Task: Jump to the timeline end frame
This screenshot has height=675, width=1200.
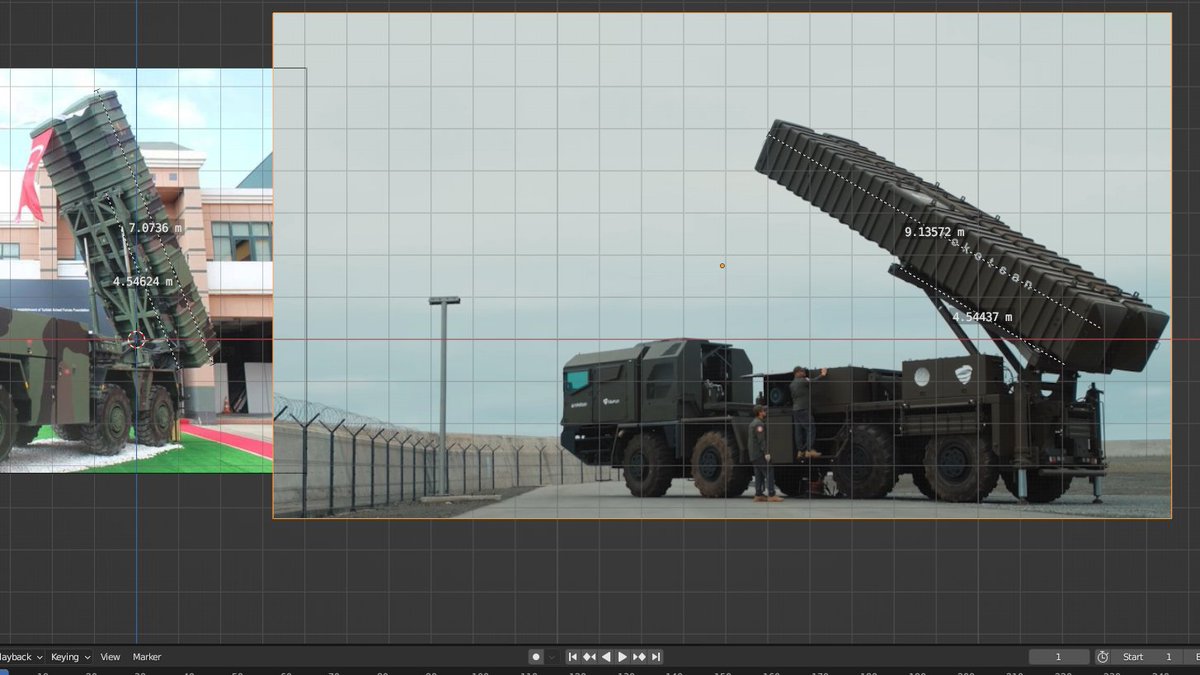Action: [656, 657]
